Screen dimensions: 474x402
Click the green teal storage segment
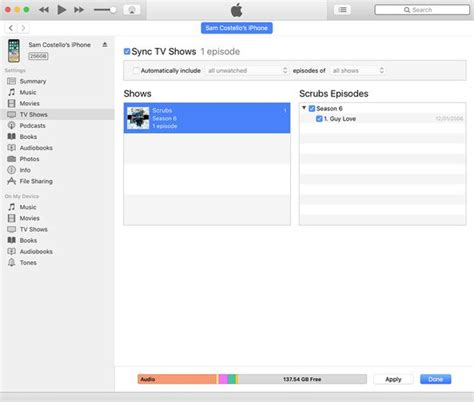pos(232,379)
